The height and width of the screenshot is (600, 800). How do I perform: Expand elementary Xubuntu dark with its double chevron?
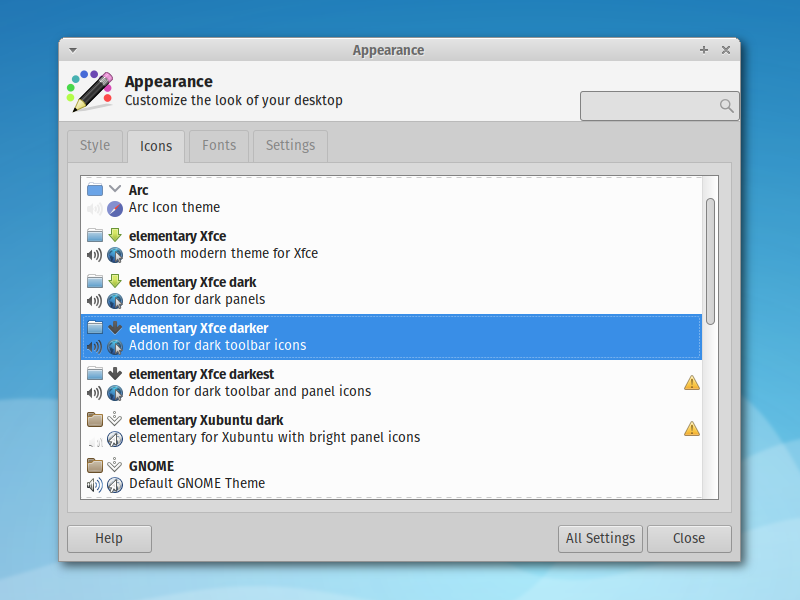(x=115, y=418)
